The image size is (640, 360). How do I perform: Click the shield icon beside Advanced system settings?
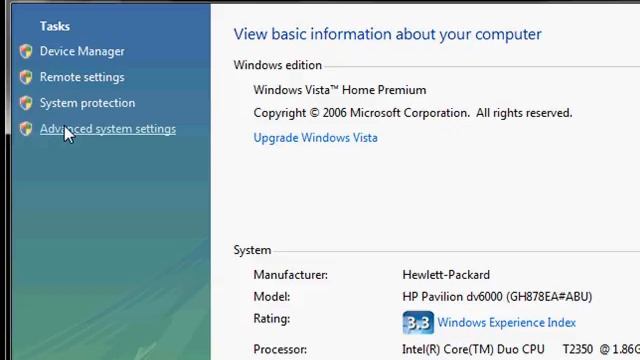point(26,129)
